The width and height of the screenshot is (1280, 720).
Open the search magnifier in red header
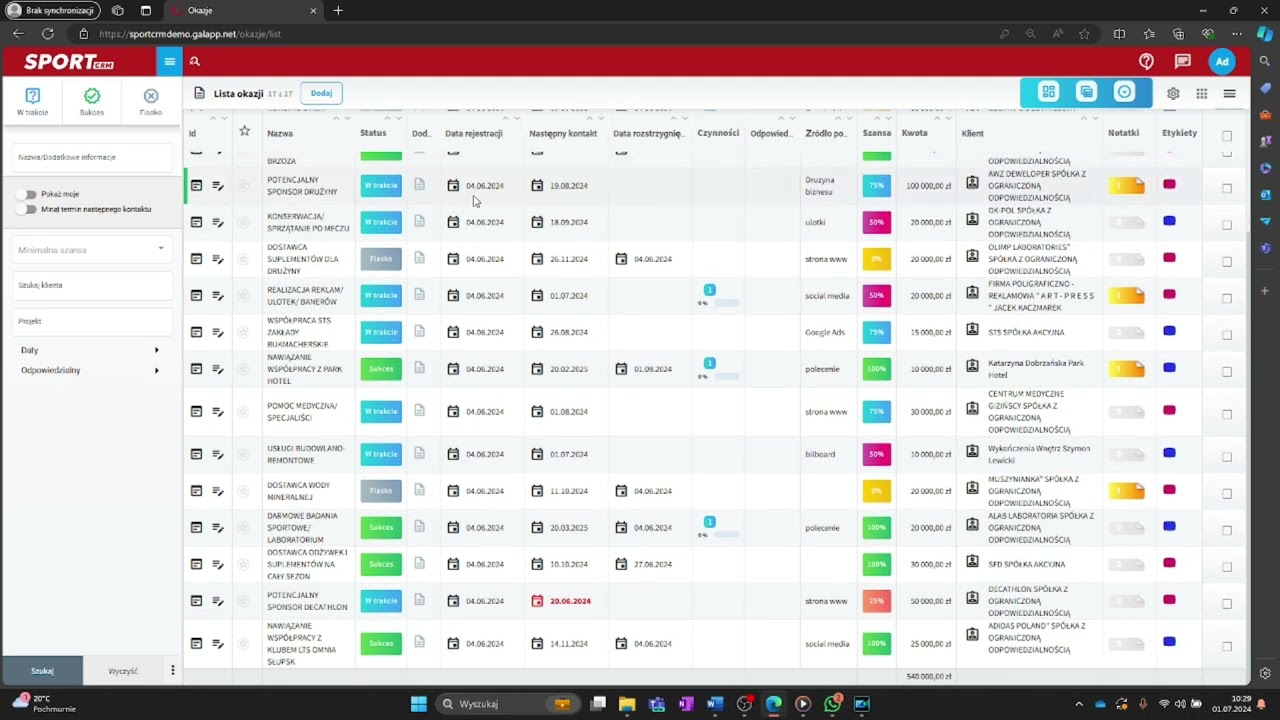point(195,62)
